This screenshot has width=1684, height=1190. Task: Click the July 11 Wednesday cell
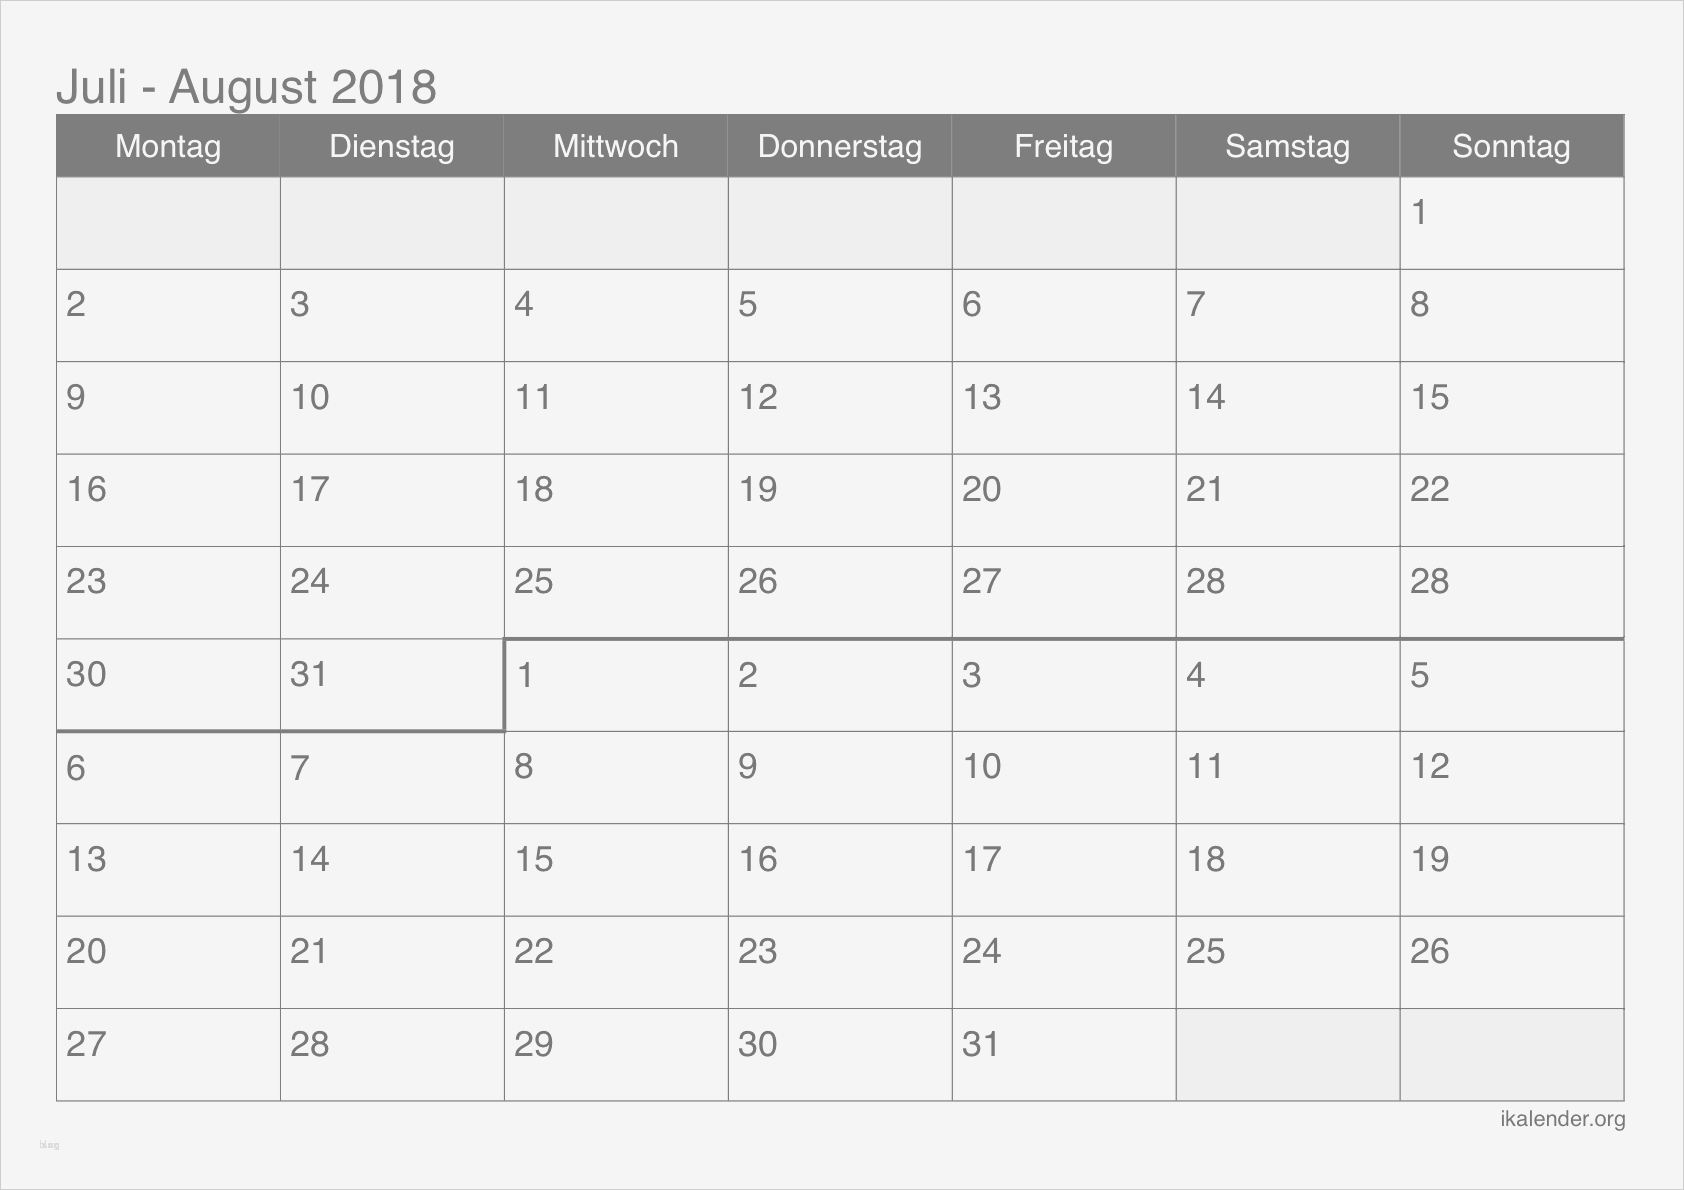point(616,408)
